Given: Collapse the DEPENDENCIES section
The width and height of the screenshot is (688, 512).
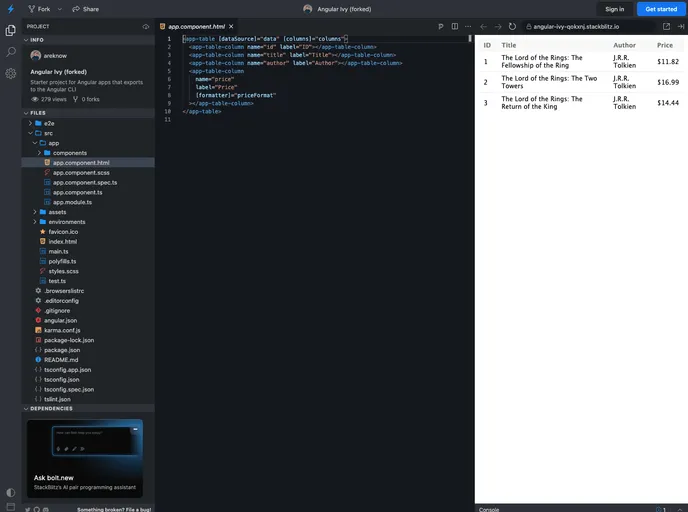Looking at the screenshot, I should click(x=50, y=408).
